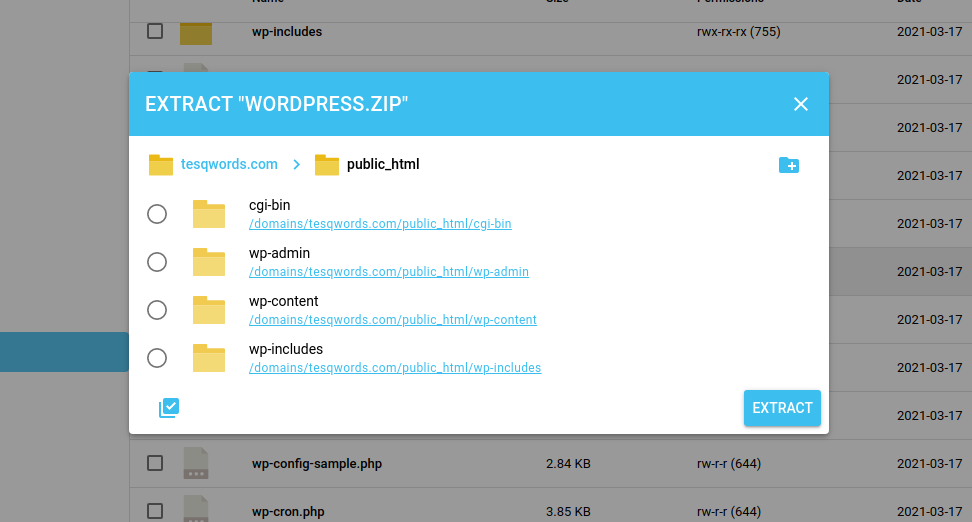Click the wp-cron.php file name

click(288, 511)
